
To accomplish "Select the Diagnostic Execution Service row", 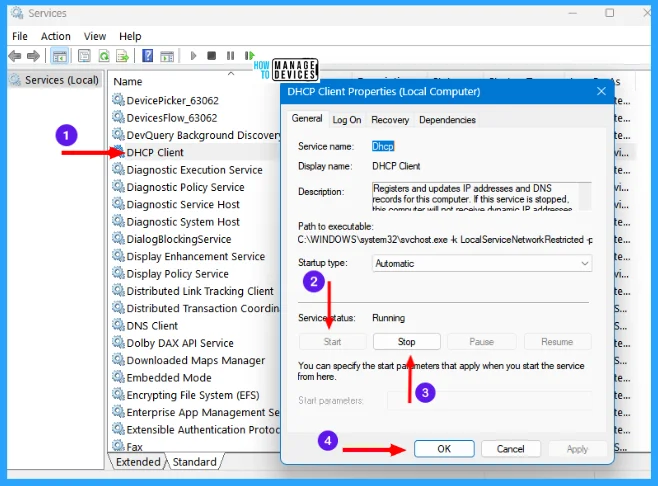I will click(x=194, y=170).
